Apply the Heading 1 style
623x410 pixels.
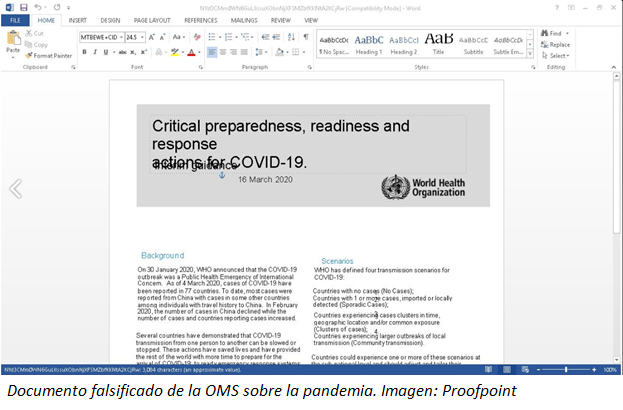point(369,43)
